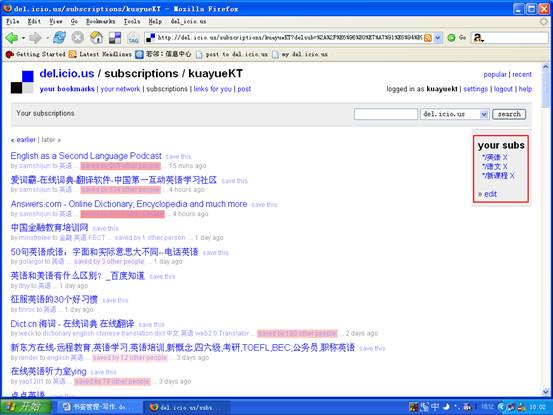Click the search button
The height and width of the screenshot is (415, 553).
tap(509, 114)
